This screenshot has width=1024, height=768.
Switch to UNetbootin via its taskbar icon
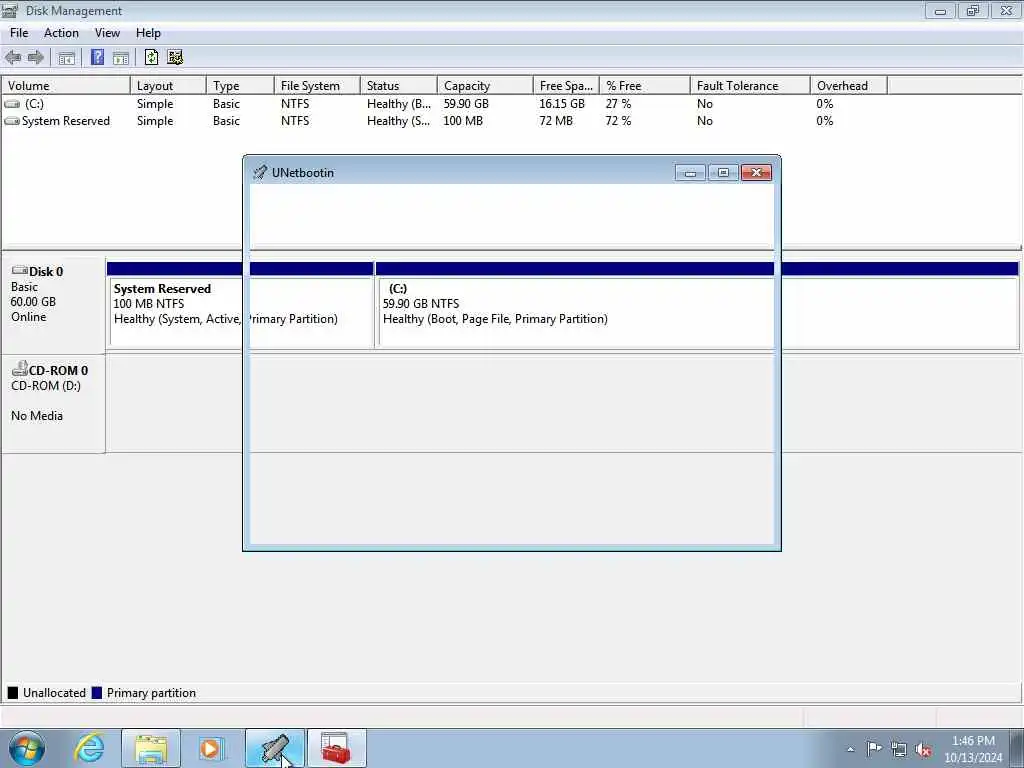pyautogui.click(x=275, y=748)
